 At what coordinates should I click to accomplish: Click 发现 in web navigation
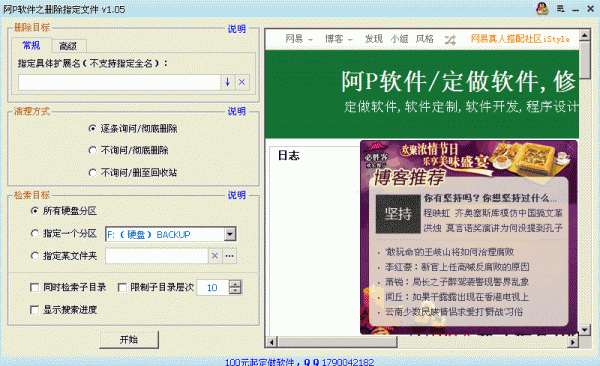point(373,39)
